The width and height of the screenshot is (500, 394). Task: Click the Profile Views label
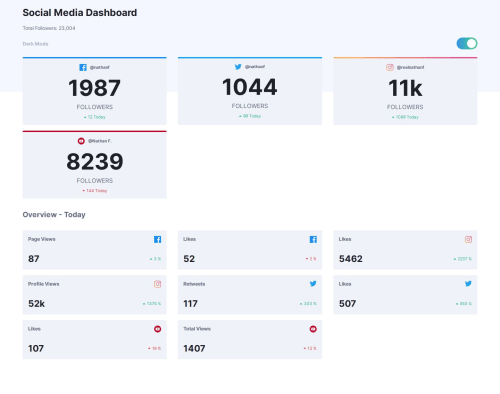[x=44, y=284]
